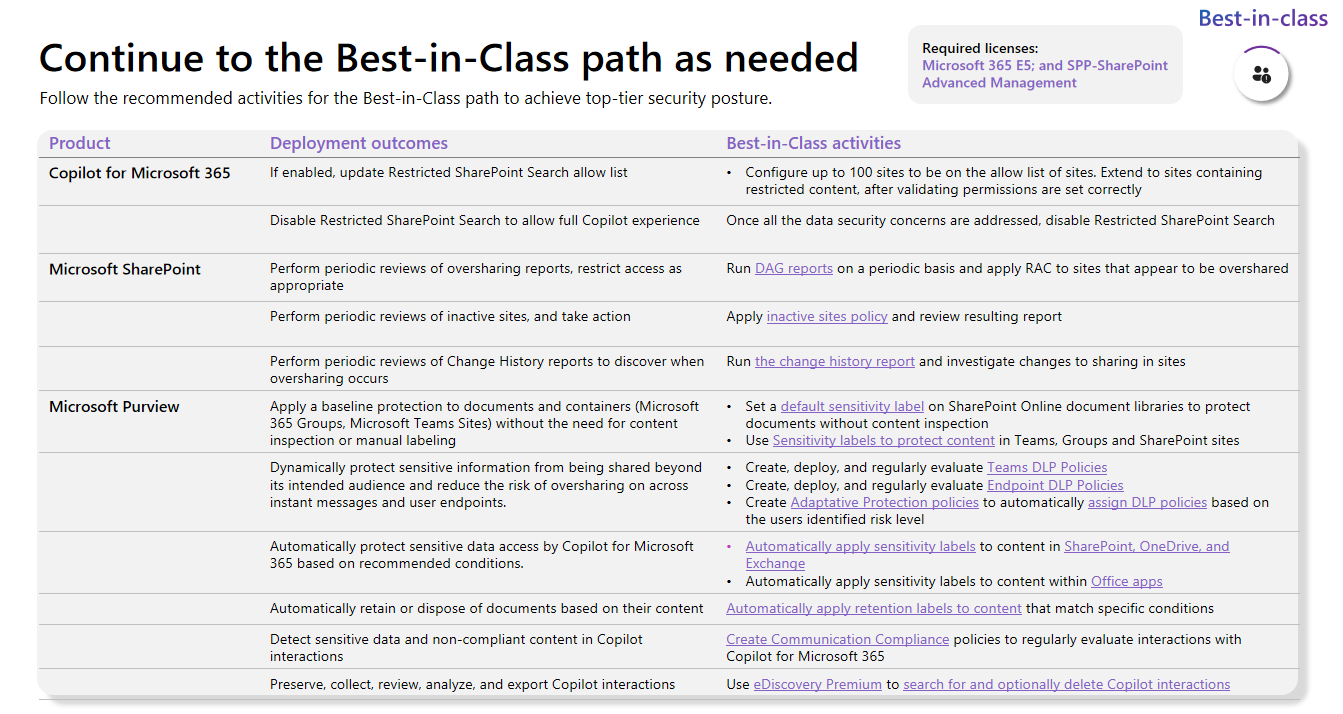Screen dimensions: 1343x714
Task: Select the Microsoft Purview product cell
Action: point(114,406)
